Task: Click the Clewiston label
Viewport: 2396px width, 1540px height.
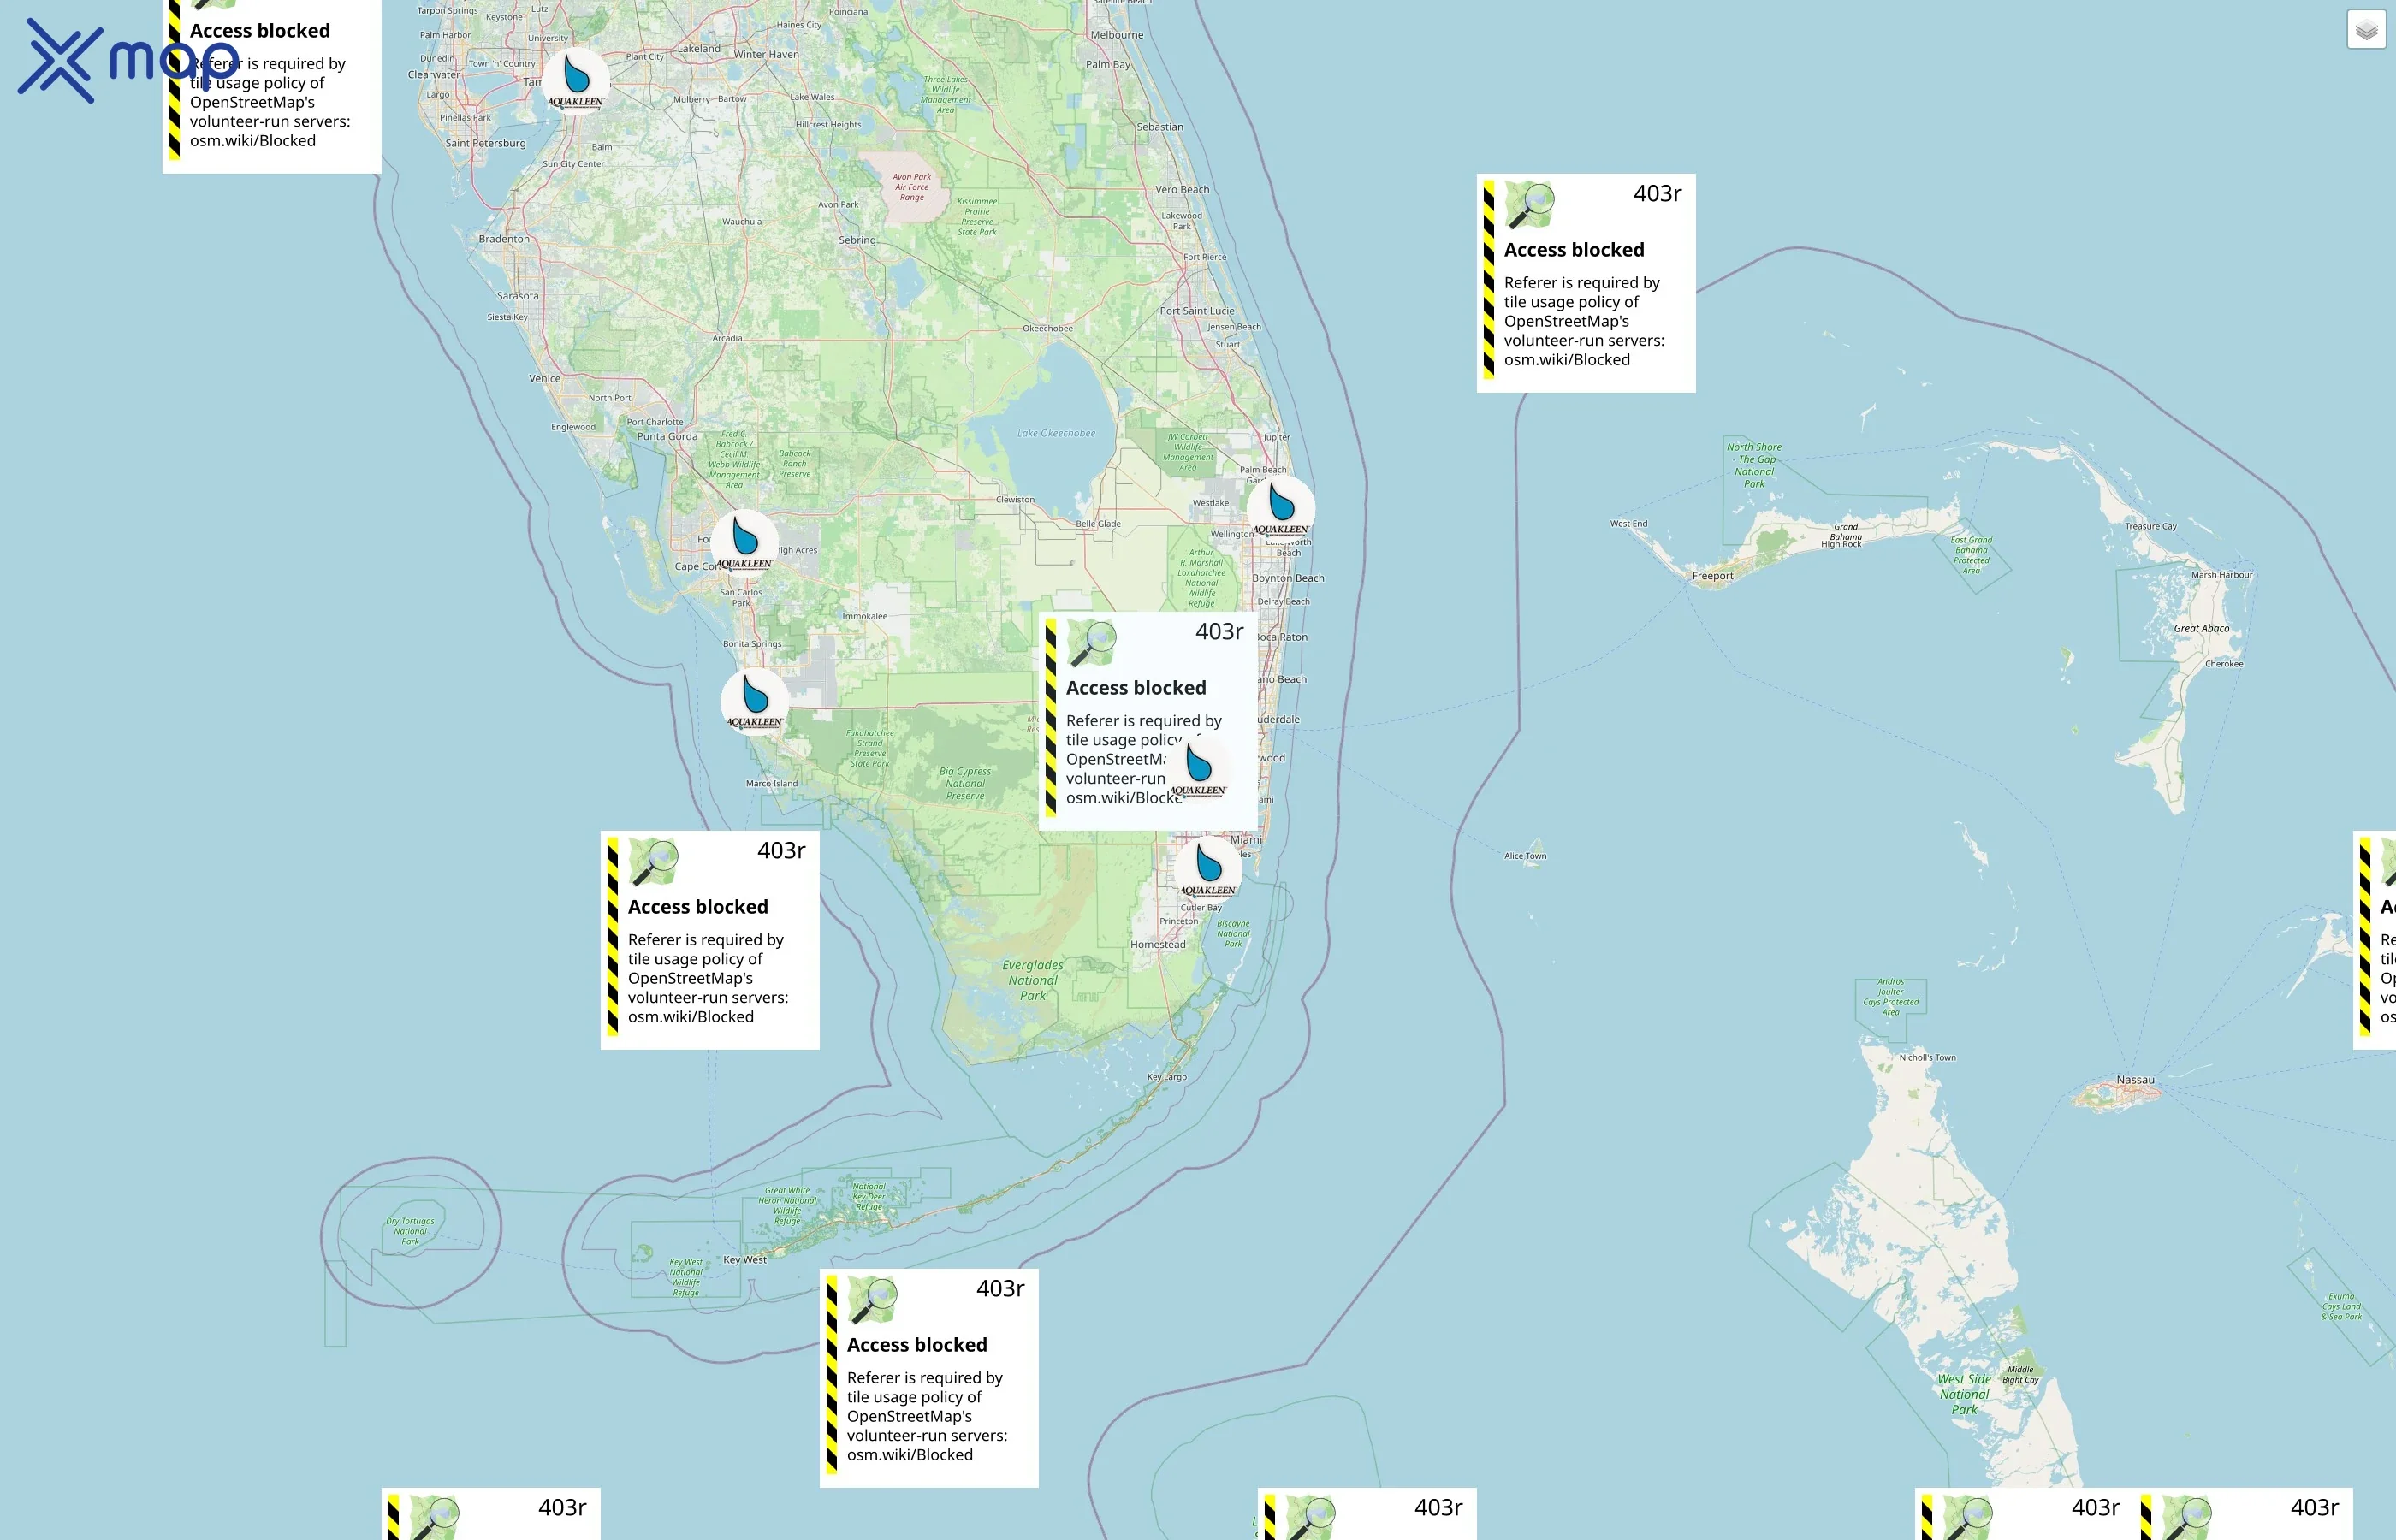Action: (1015, 500)
